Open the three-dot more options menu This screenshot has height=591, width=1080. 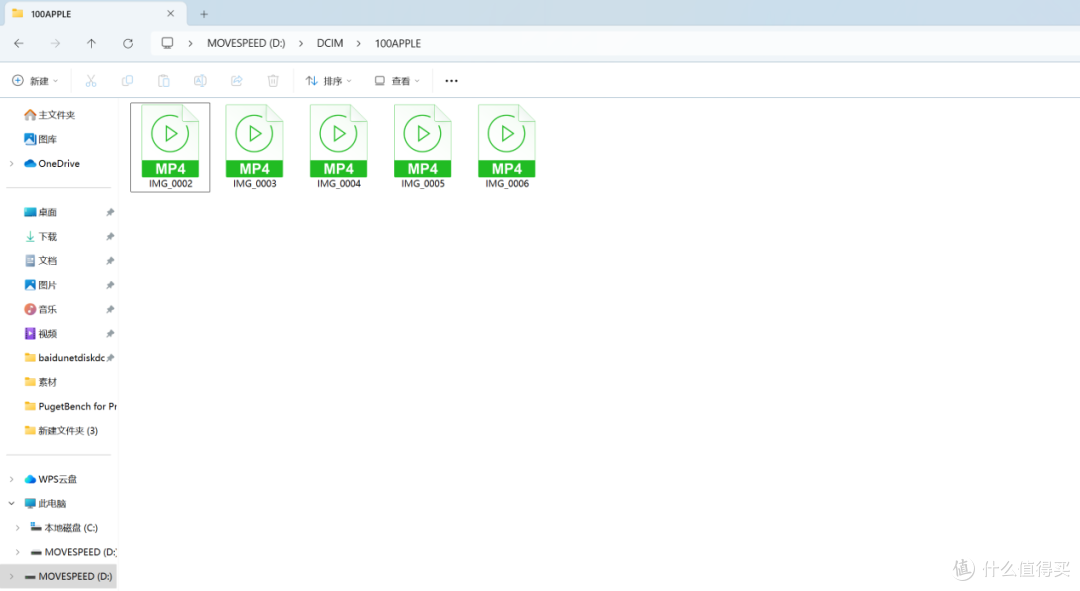pos(451,81)
